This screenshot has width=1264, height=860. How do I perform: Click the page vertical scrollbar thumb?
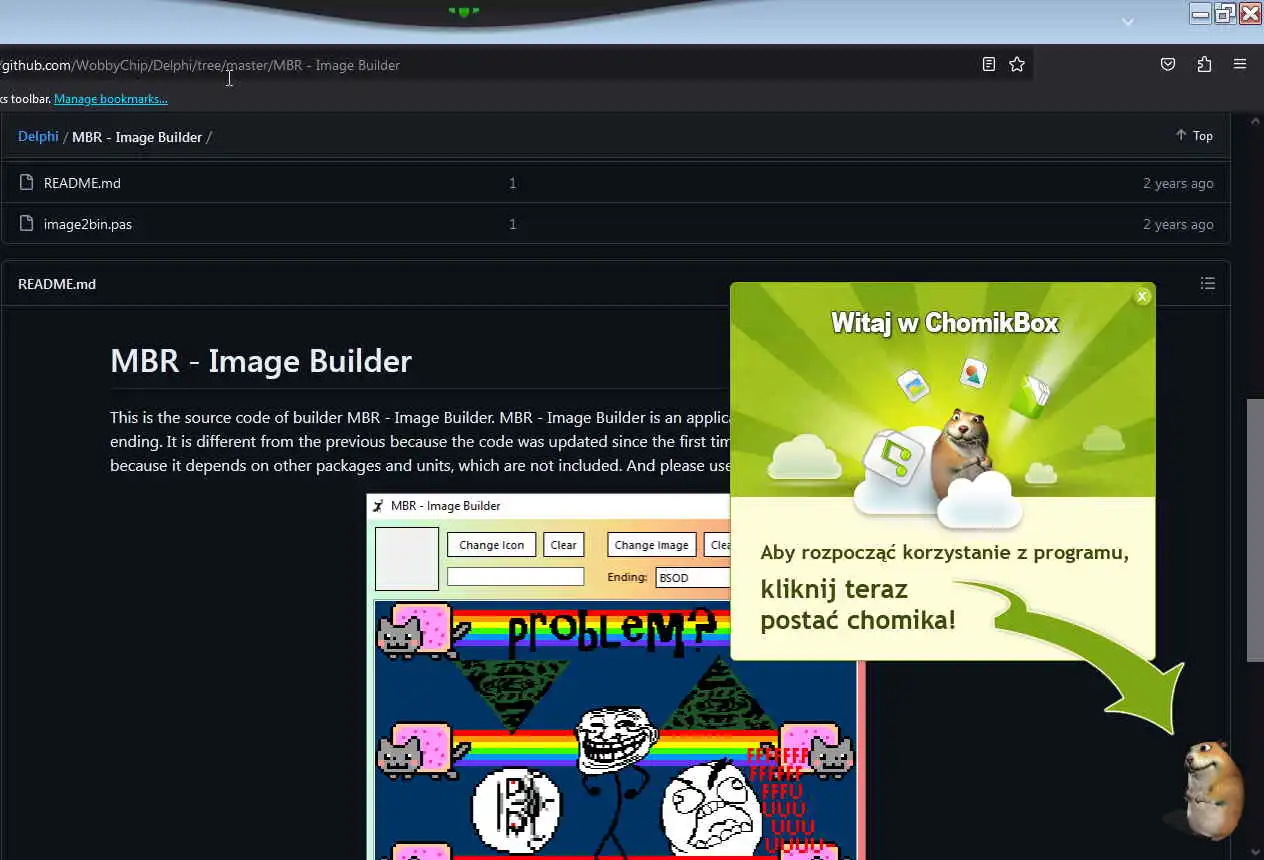point(1255,530)
